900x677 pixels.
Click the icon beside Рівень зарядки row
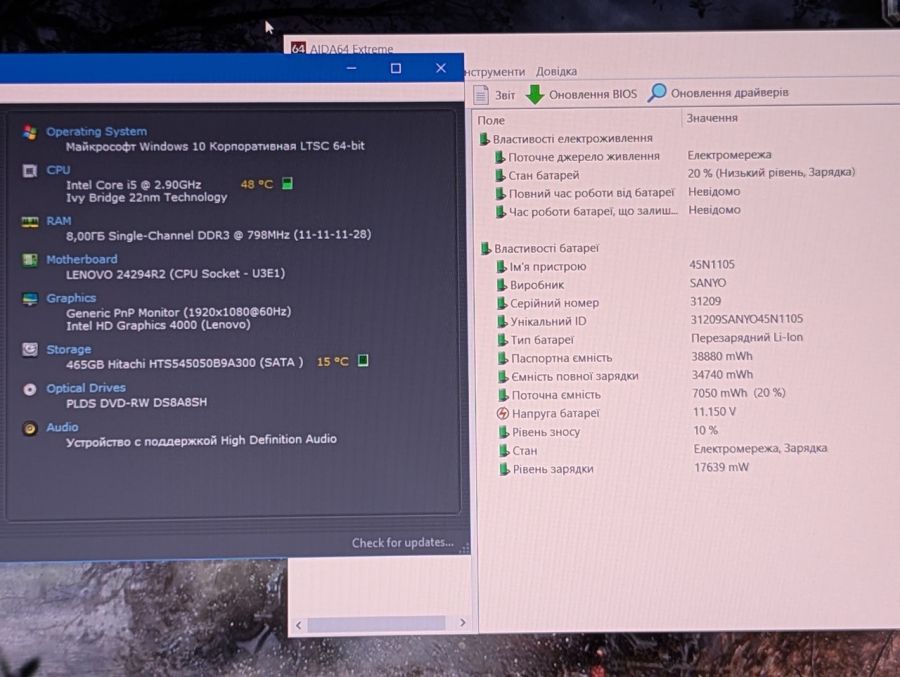click(x=505, y=469)
